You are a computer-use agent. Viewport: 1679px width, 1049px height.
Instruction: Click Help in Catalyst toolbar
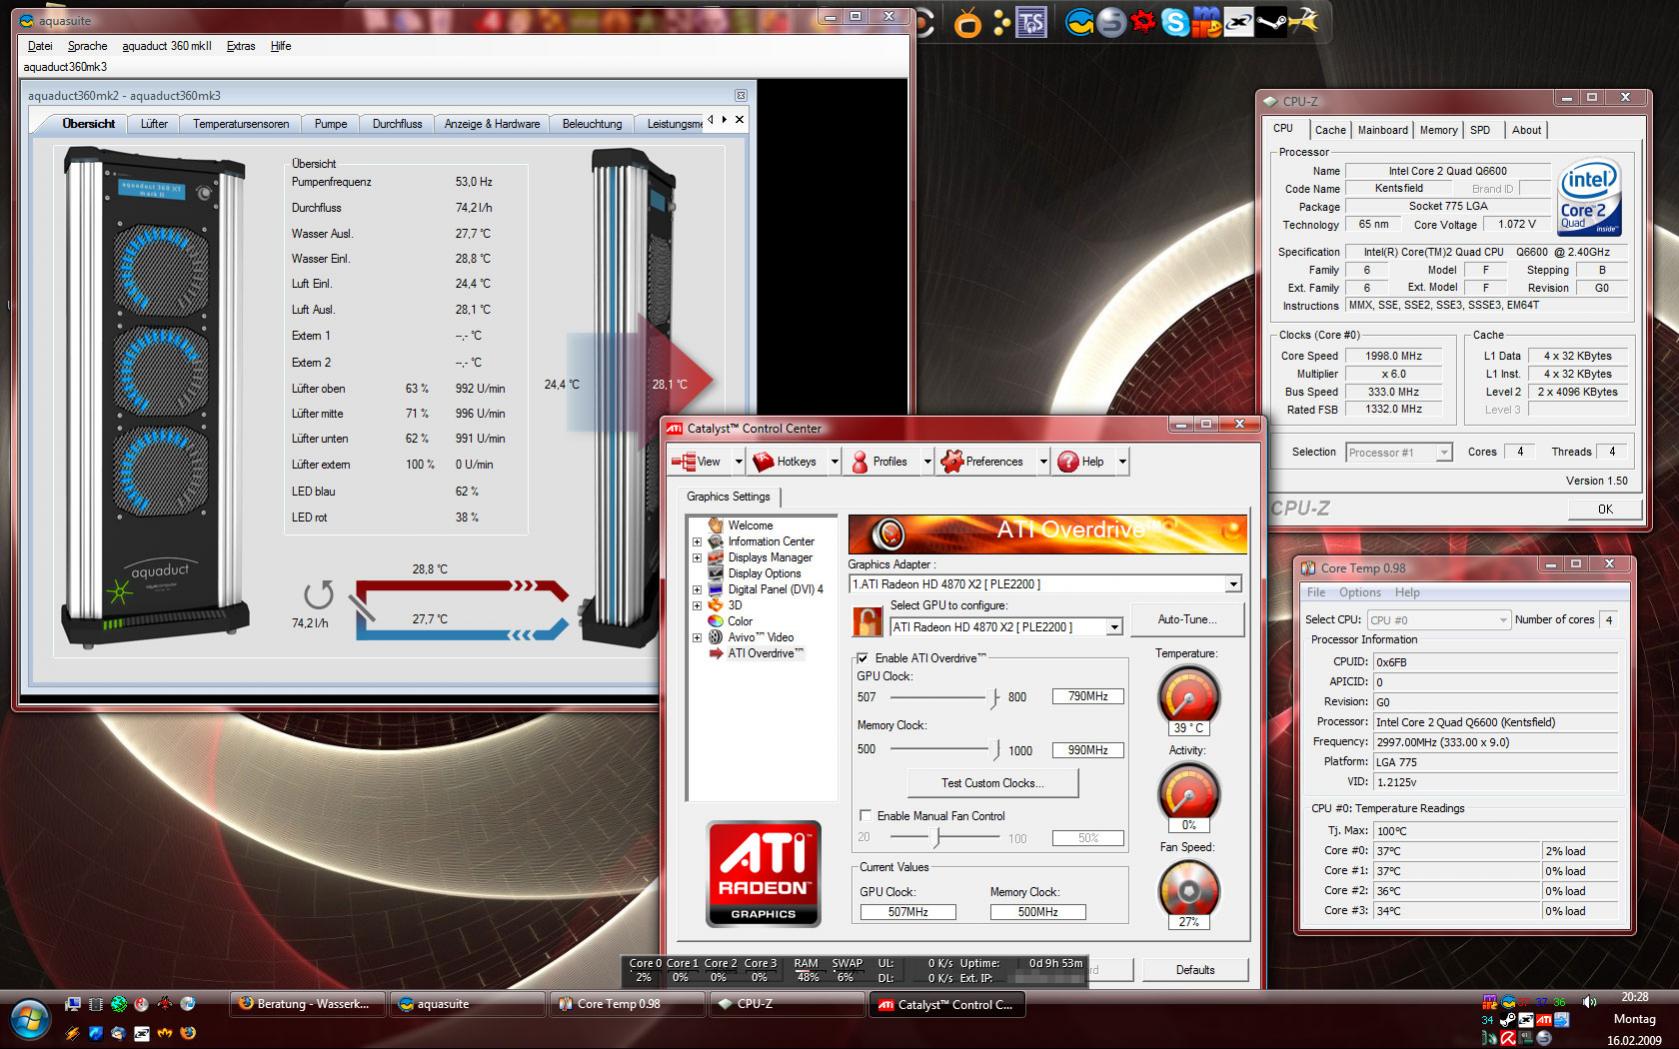pyautogui.click(x=1081, y=461)
